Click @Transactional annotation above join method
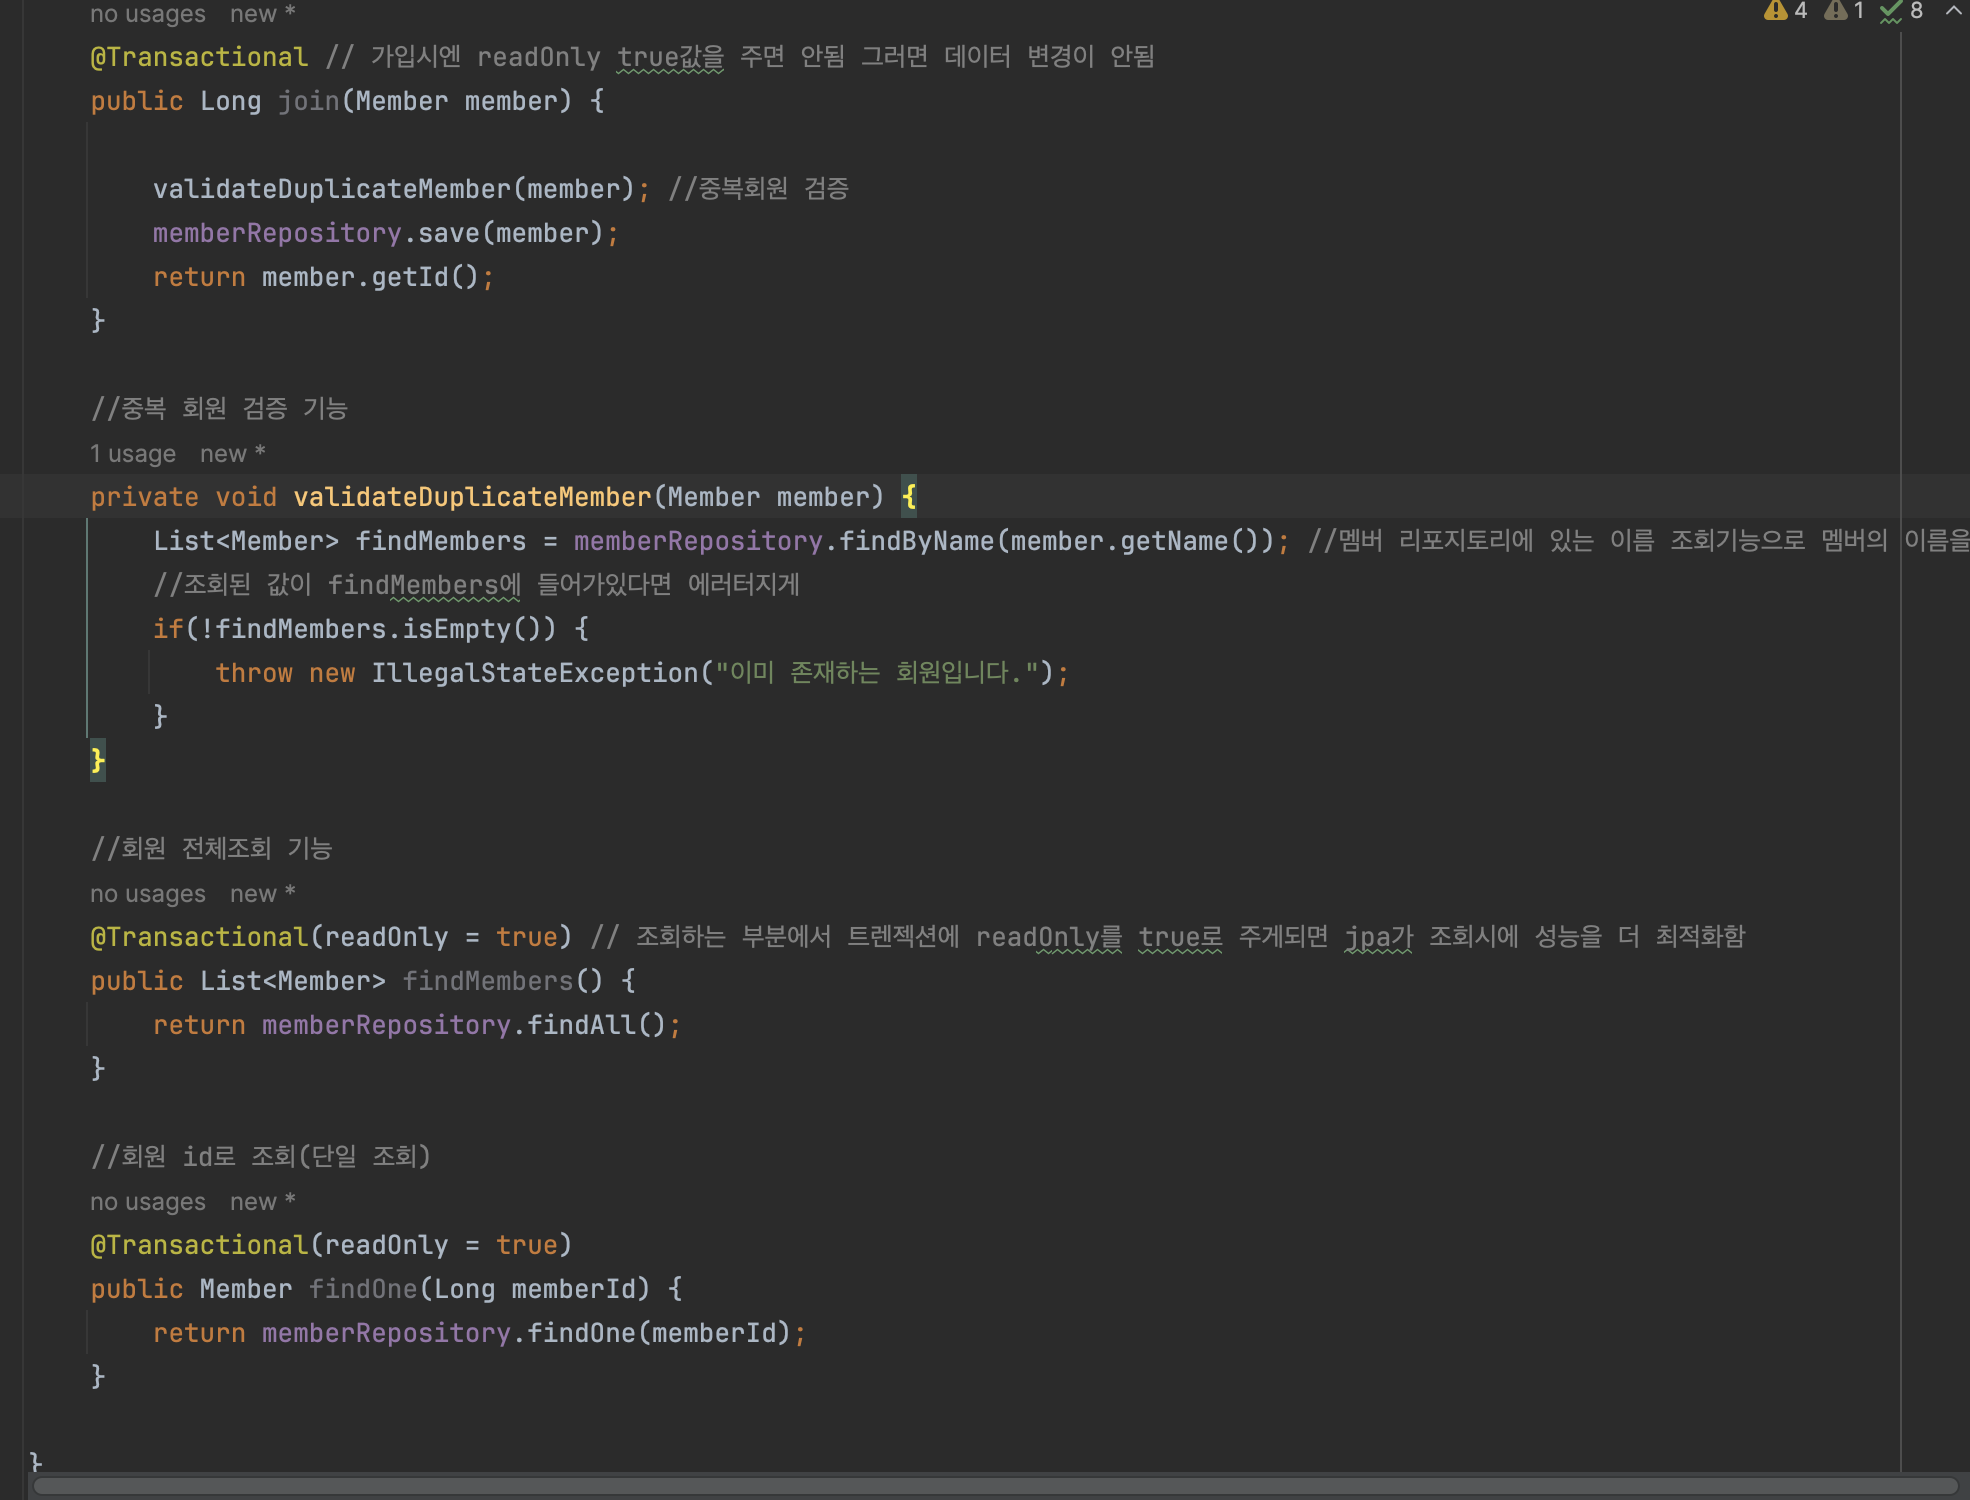This screenshot has width=1970, height=1500. [x=199, y=57]
